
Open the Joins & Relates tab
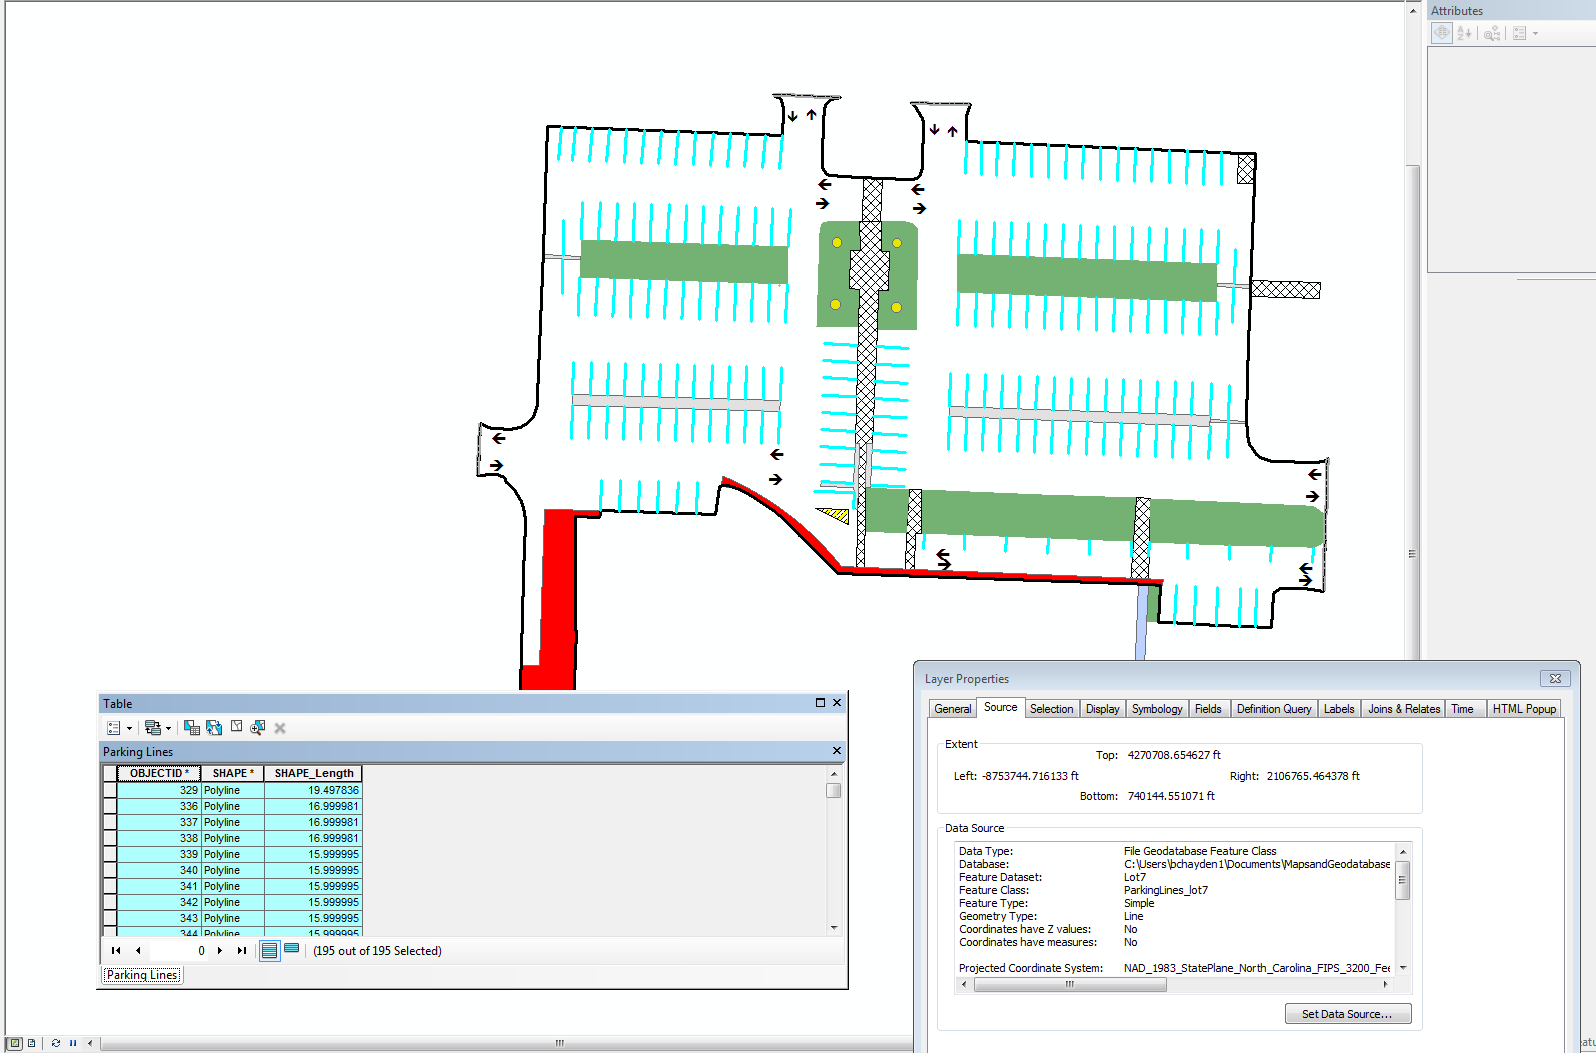(1404, 709)
